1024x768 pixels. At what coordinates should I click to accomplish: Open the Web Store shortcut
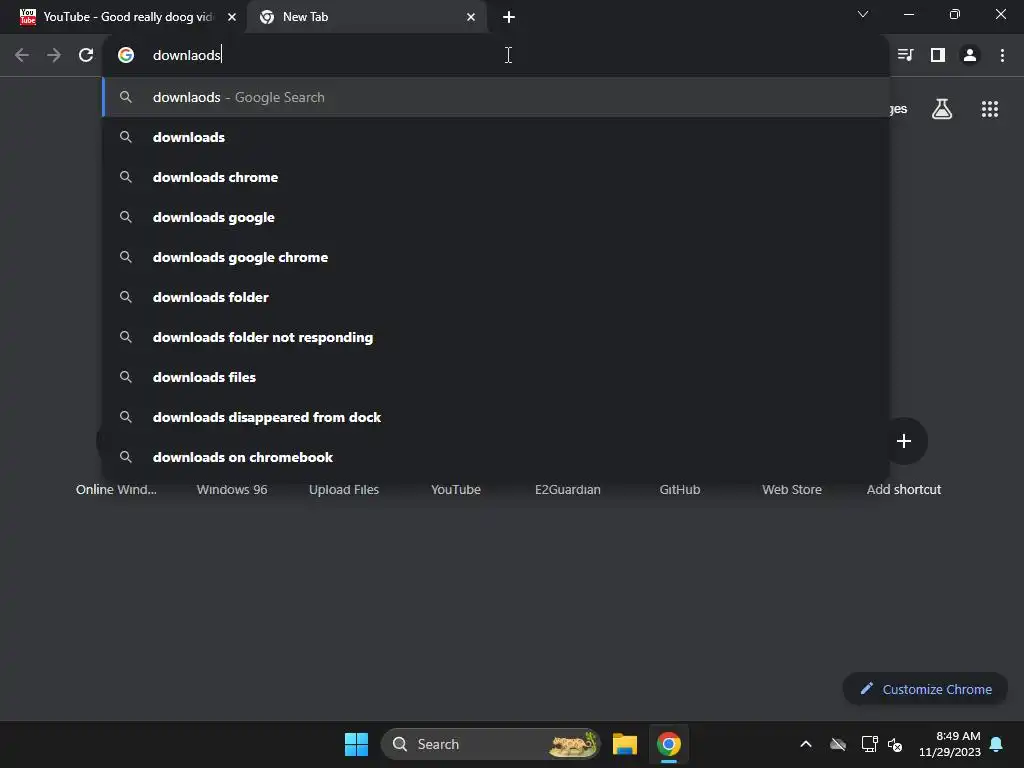pyautogui.click(x=792, y=490)
